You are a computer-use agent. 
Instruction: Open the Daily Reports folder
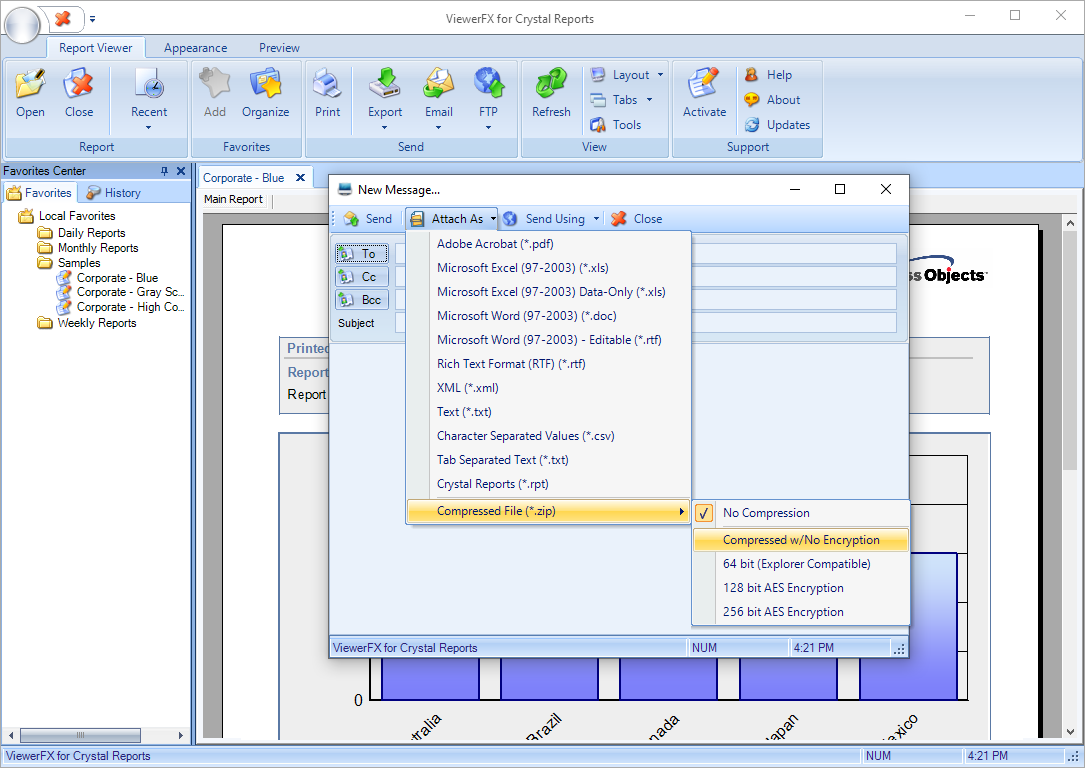pos(91,233)
